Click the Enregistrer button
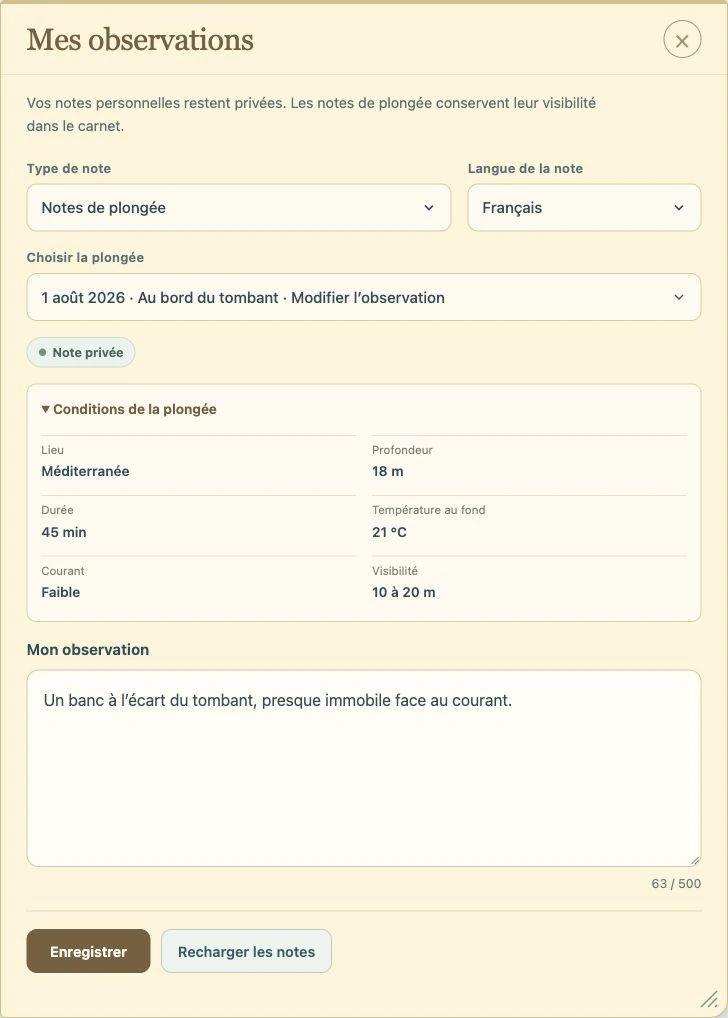The height and width of the screenshot is (1018, 728). pyautogui.click(x=88, y=951)
